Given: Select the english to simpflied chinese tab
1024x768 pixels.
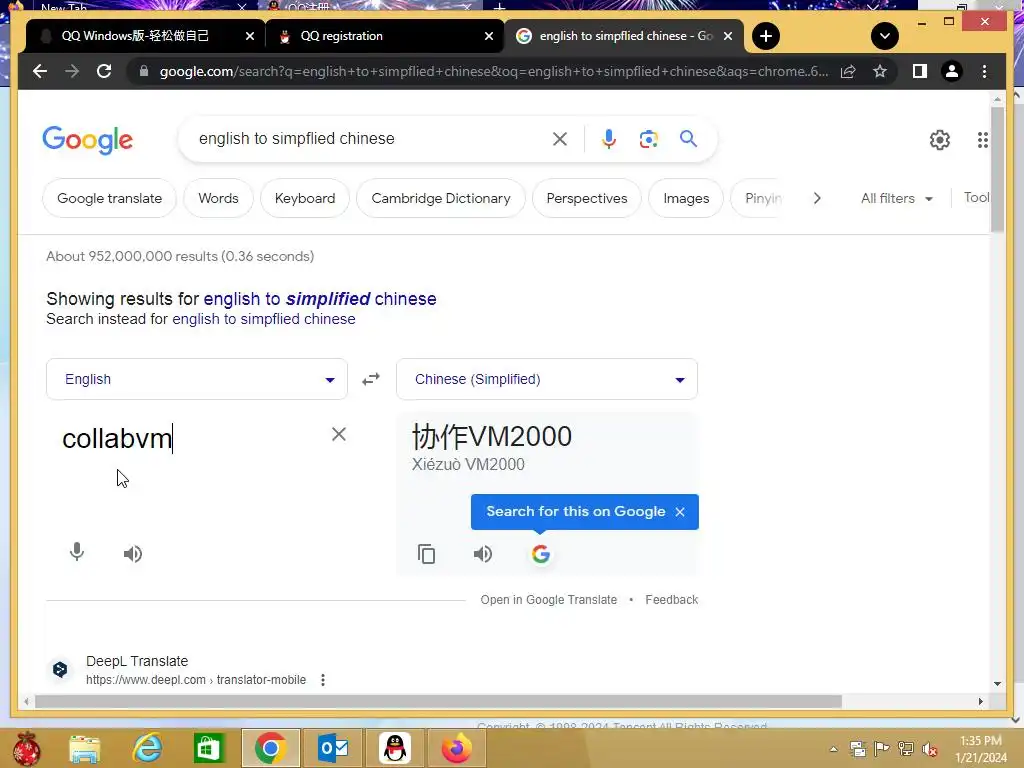Looking at the screenshot, I should (x=626, y=36).
